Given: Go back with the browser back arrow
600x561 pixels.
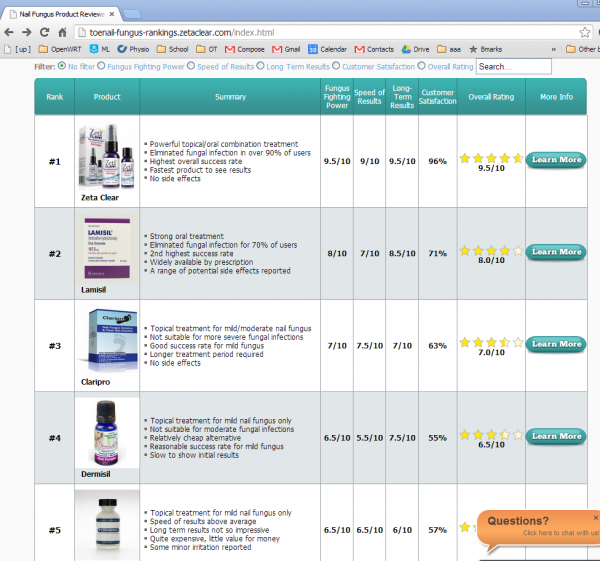Looking at the screenshot, I should [x=9, y=32].
